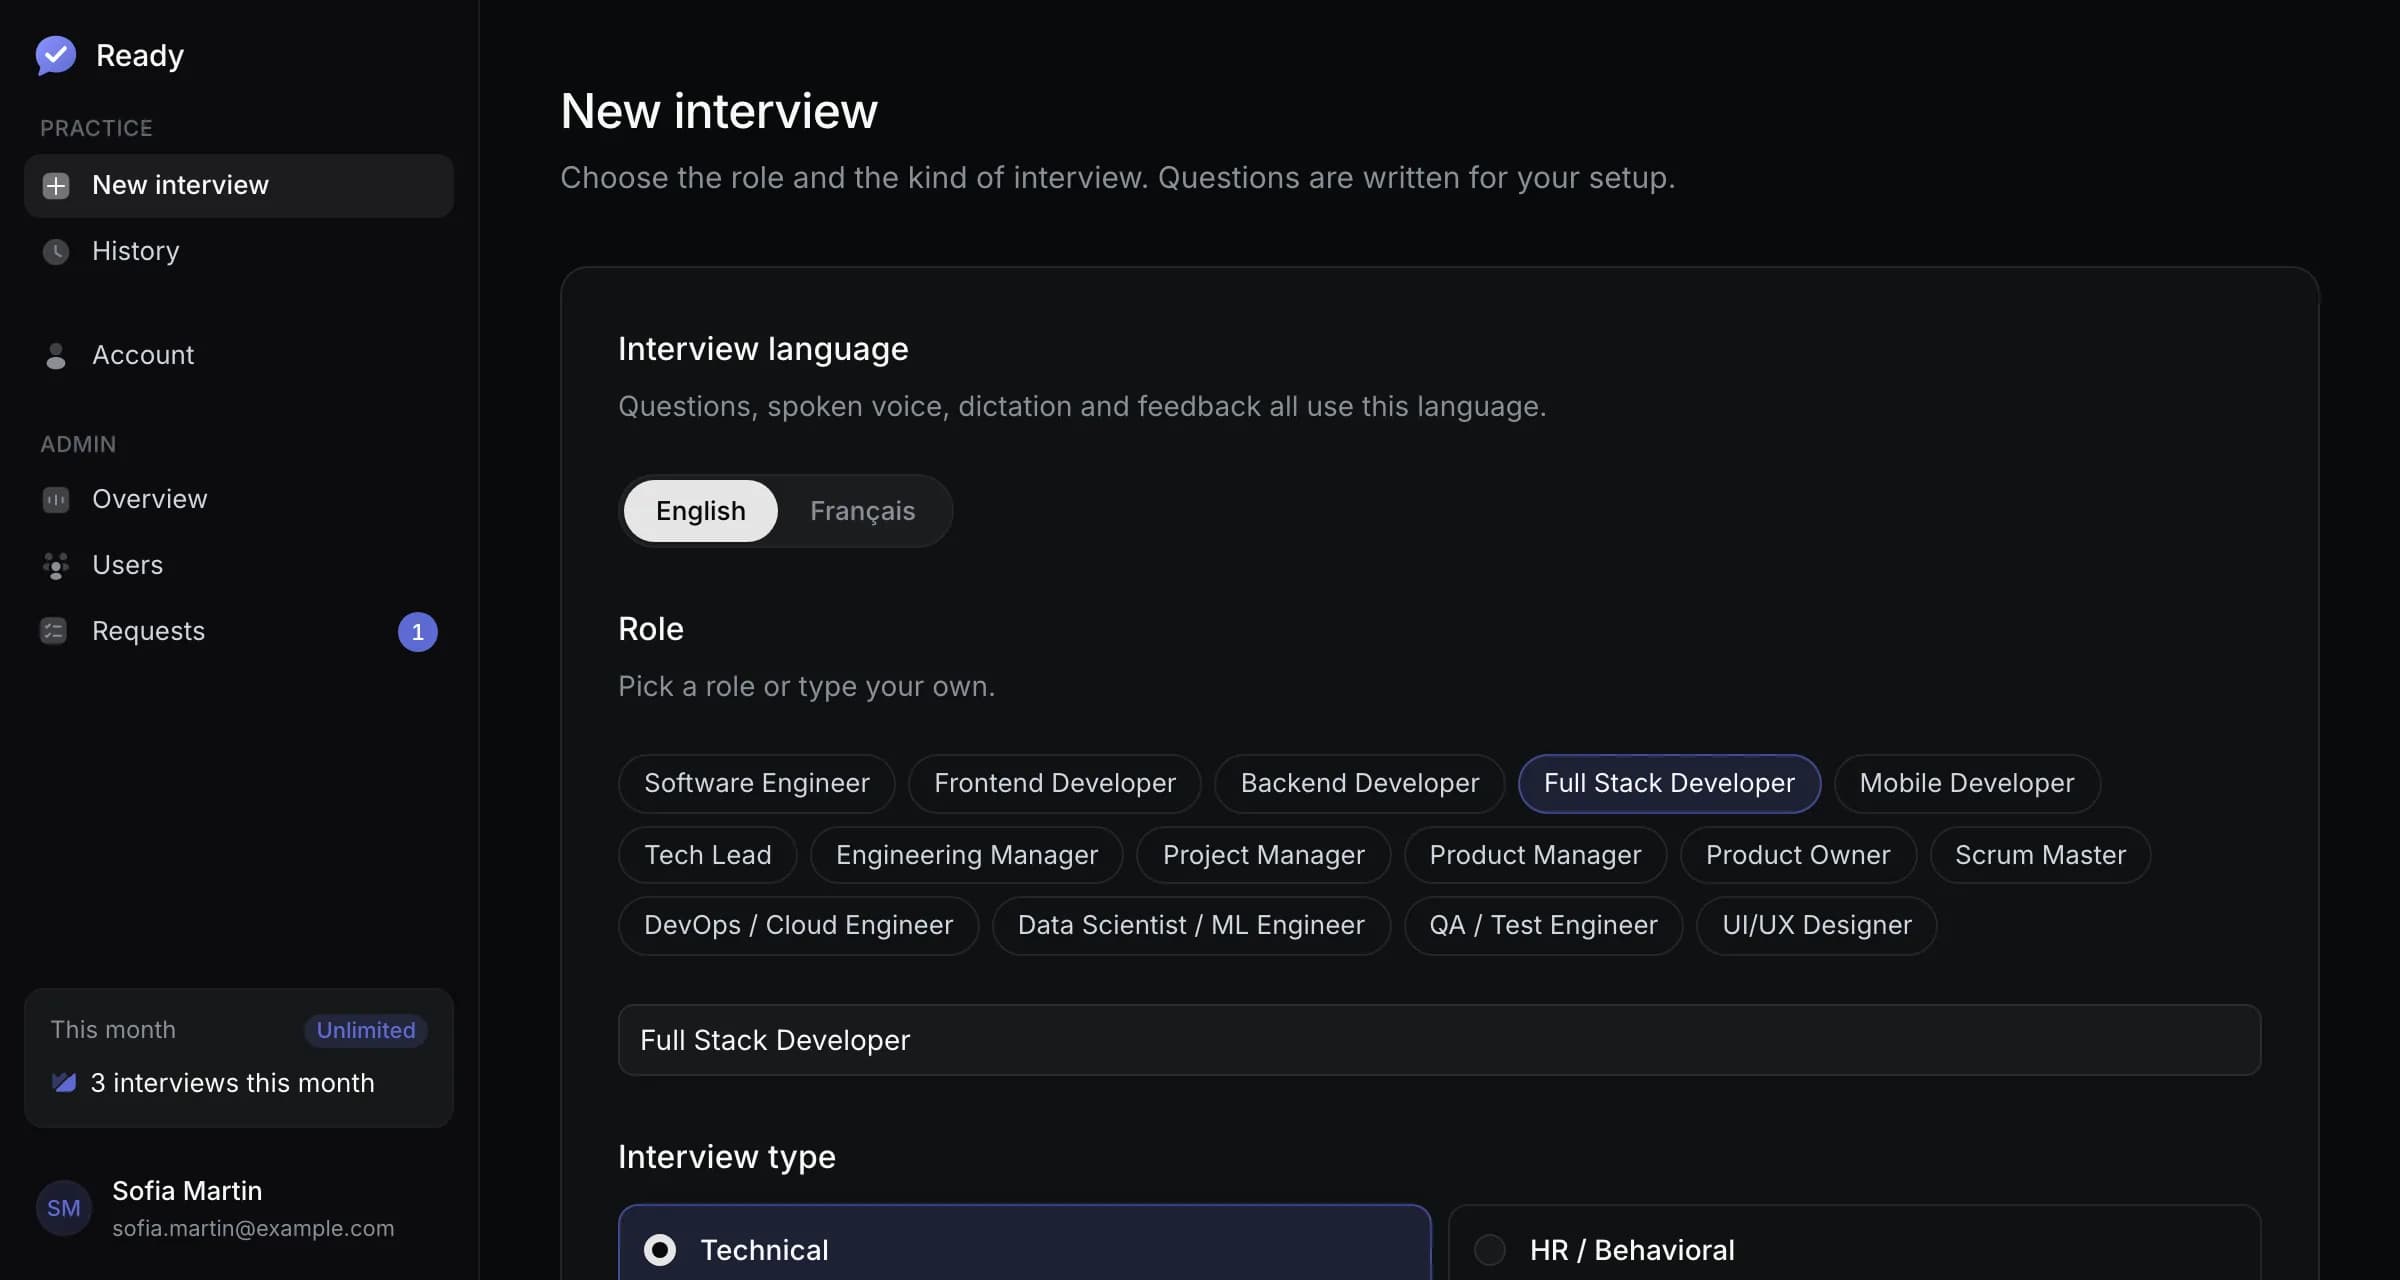Select the HR / Behavioral radio option

pyautogui.click(x=1490, y=1250)
